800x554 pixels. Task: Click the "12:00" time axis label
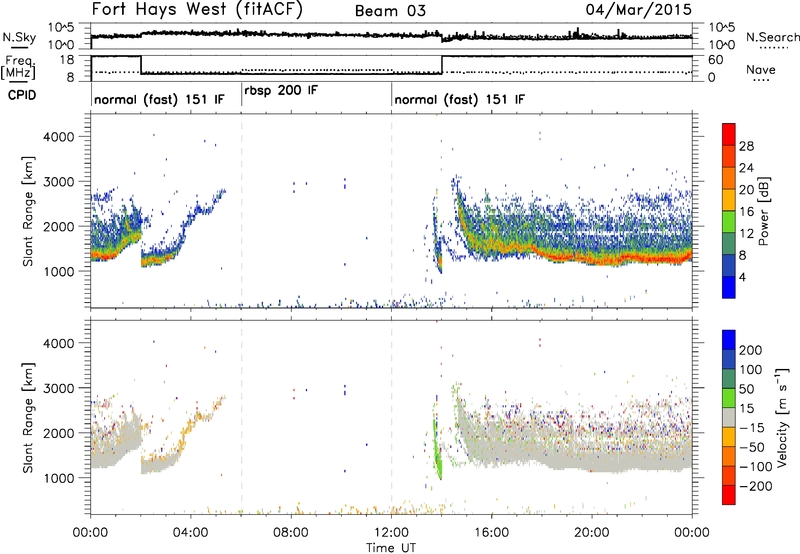[391, 533]
